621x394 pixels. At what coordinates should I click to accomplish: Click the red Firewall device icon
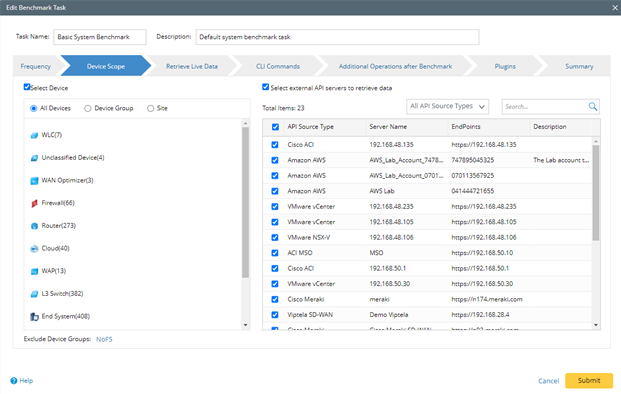pyautogui.click(x=34, y=204)
